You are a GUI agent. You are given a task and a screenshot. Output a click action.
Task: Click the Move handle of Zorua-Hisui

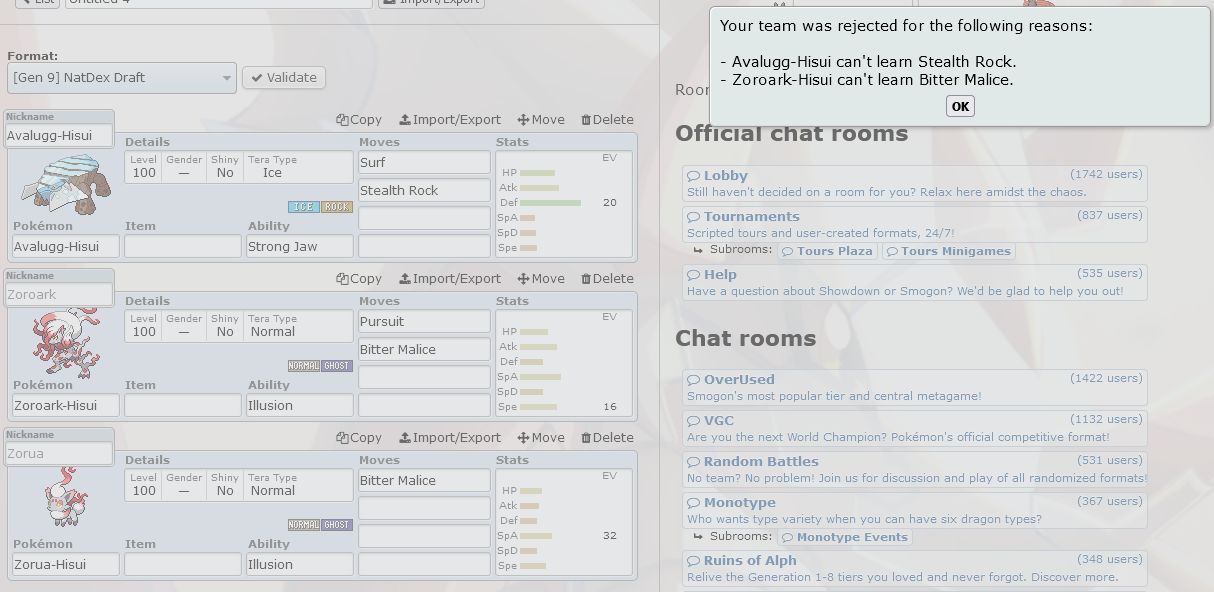541,438
